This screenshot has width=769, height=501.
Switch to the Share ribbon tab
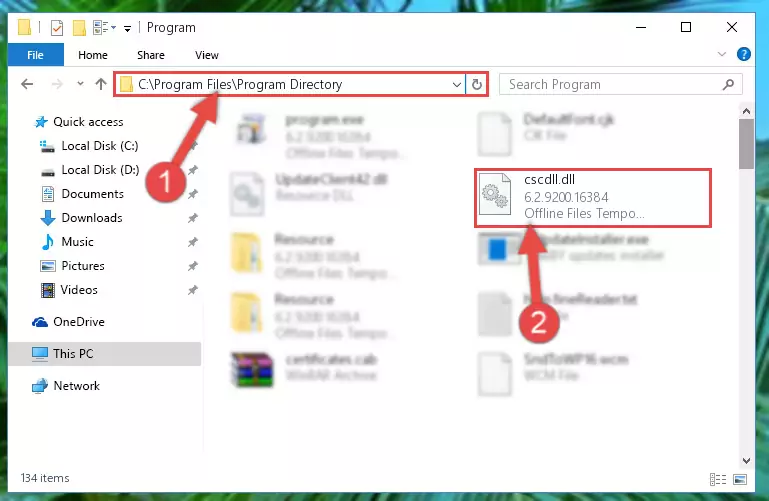point(151,55)
